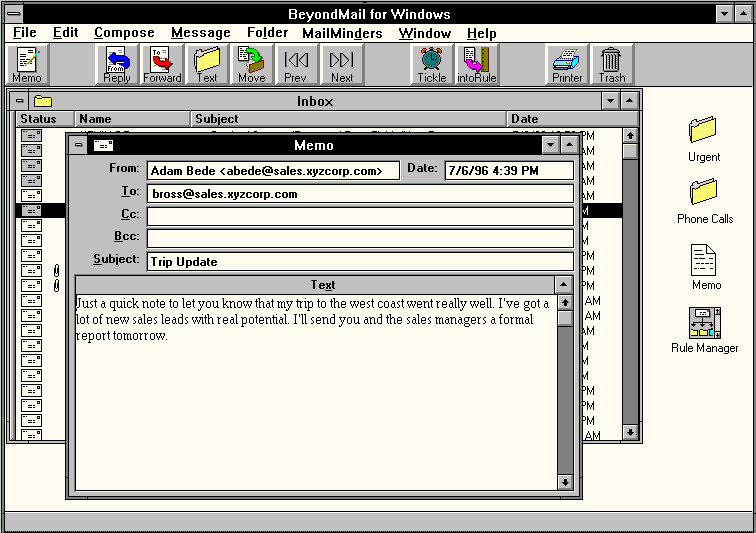
Task: Click the memo text scrollbar down arrow
Action: point(565,481)
